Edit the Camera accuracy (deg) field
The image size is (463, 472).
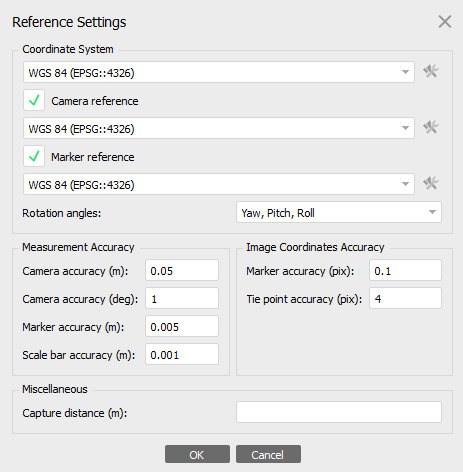click(182, 298)
